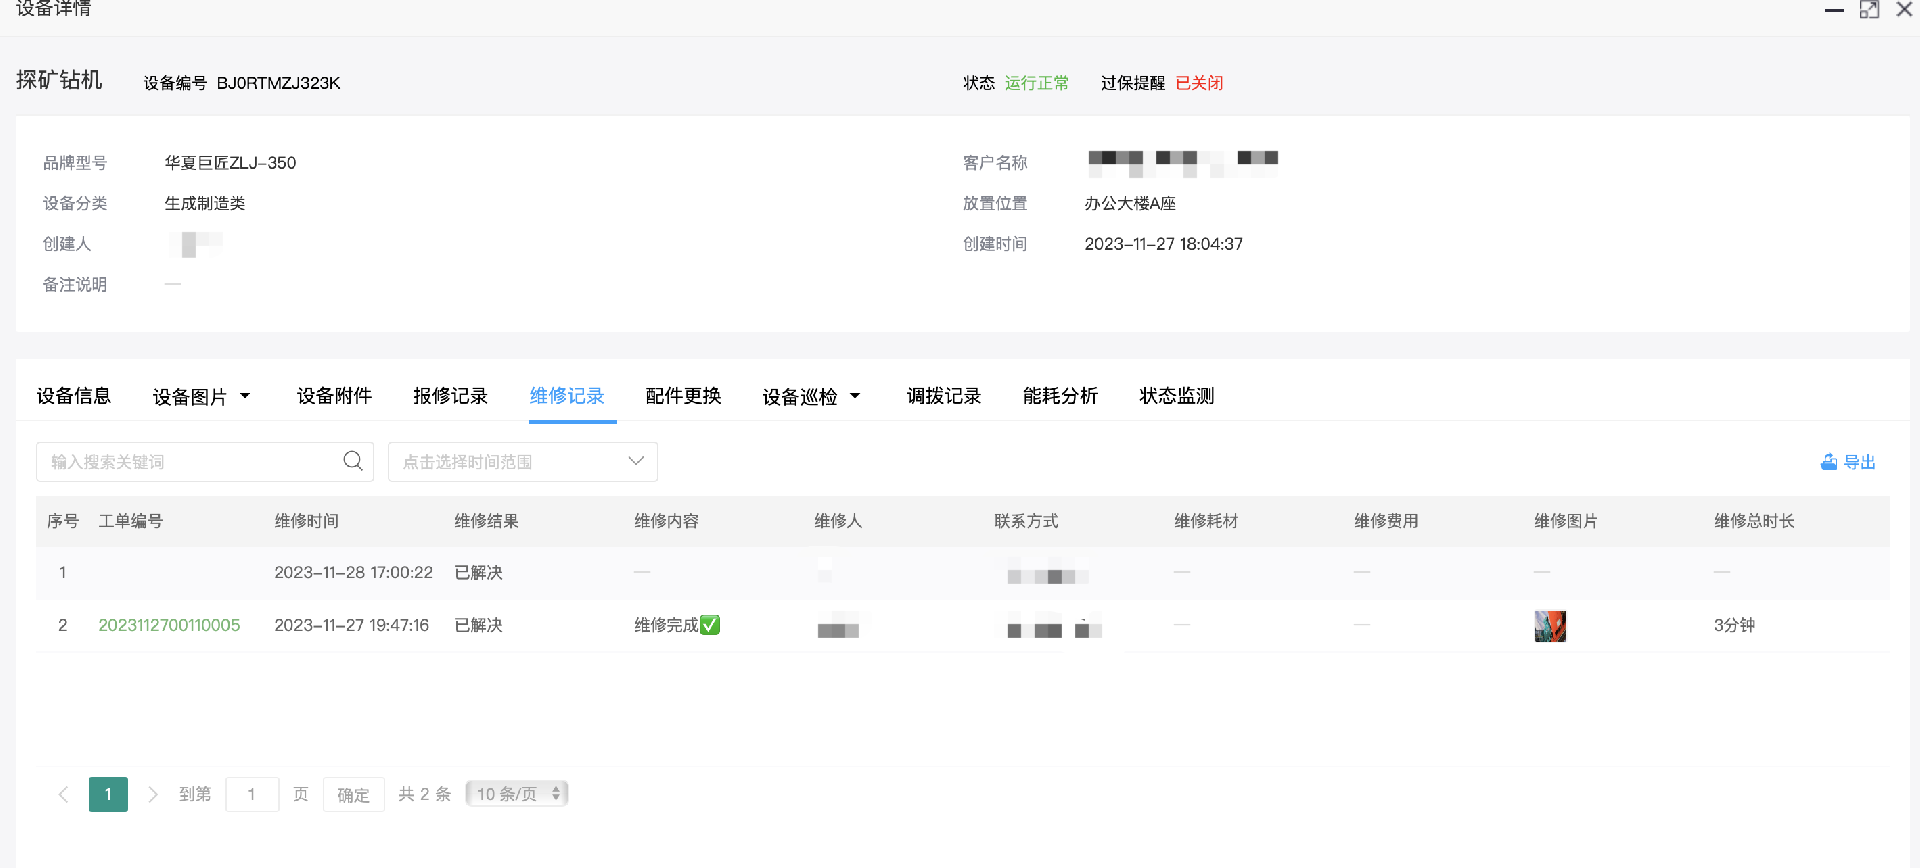
Task: Focus the keyword search input field
Action: point(190,462)
